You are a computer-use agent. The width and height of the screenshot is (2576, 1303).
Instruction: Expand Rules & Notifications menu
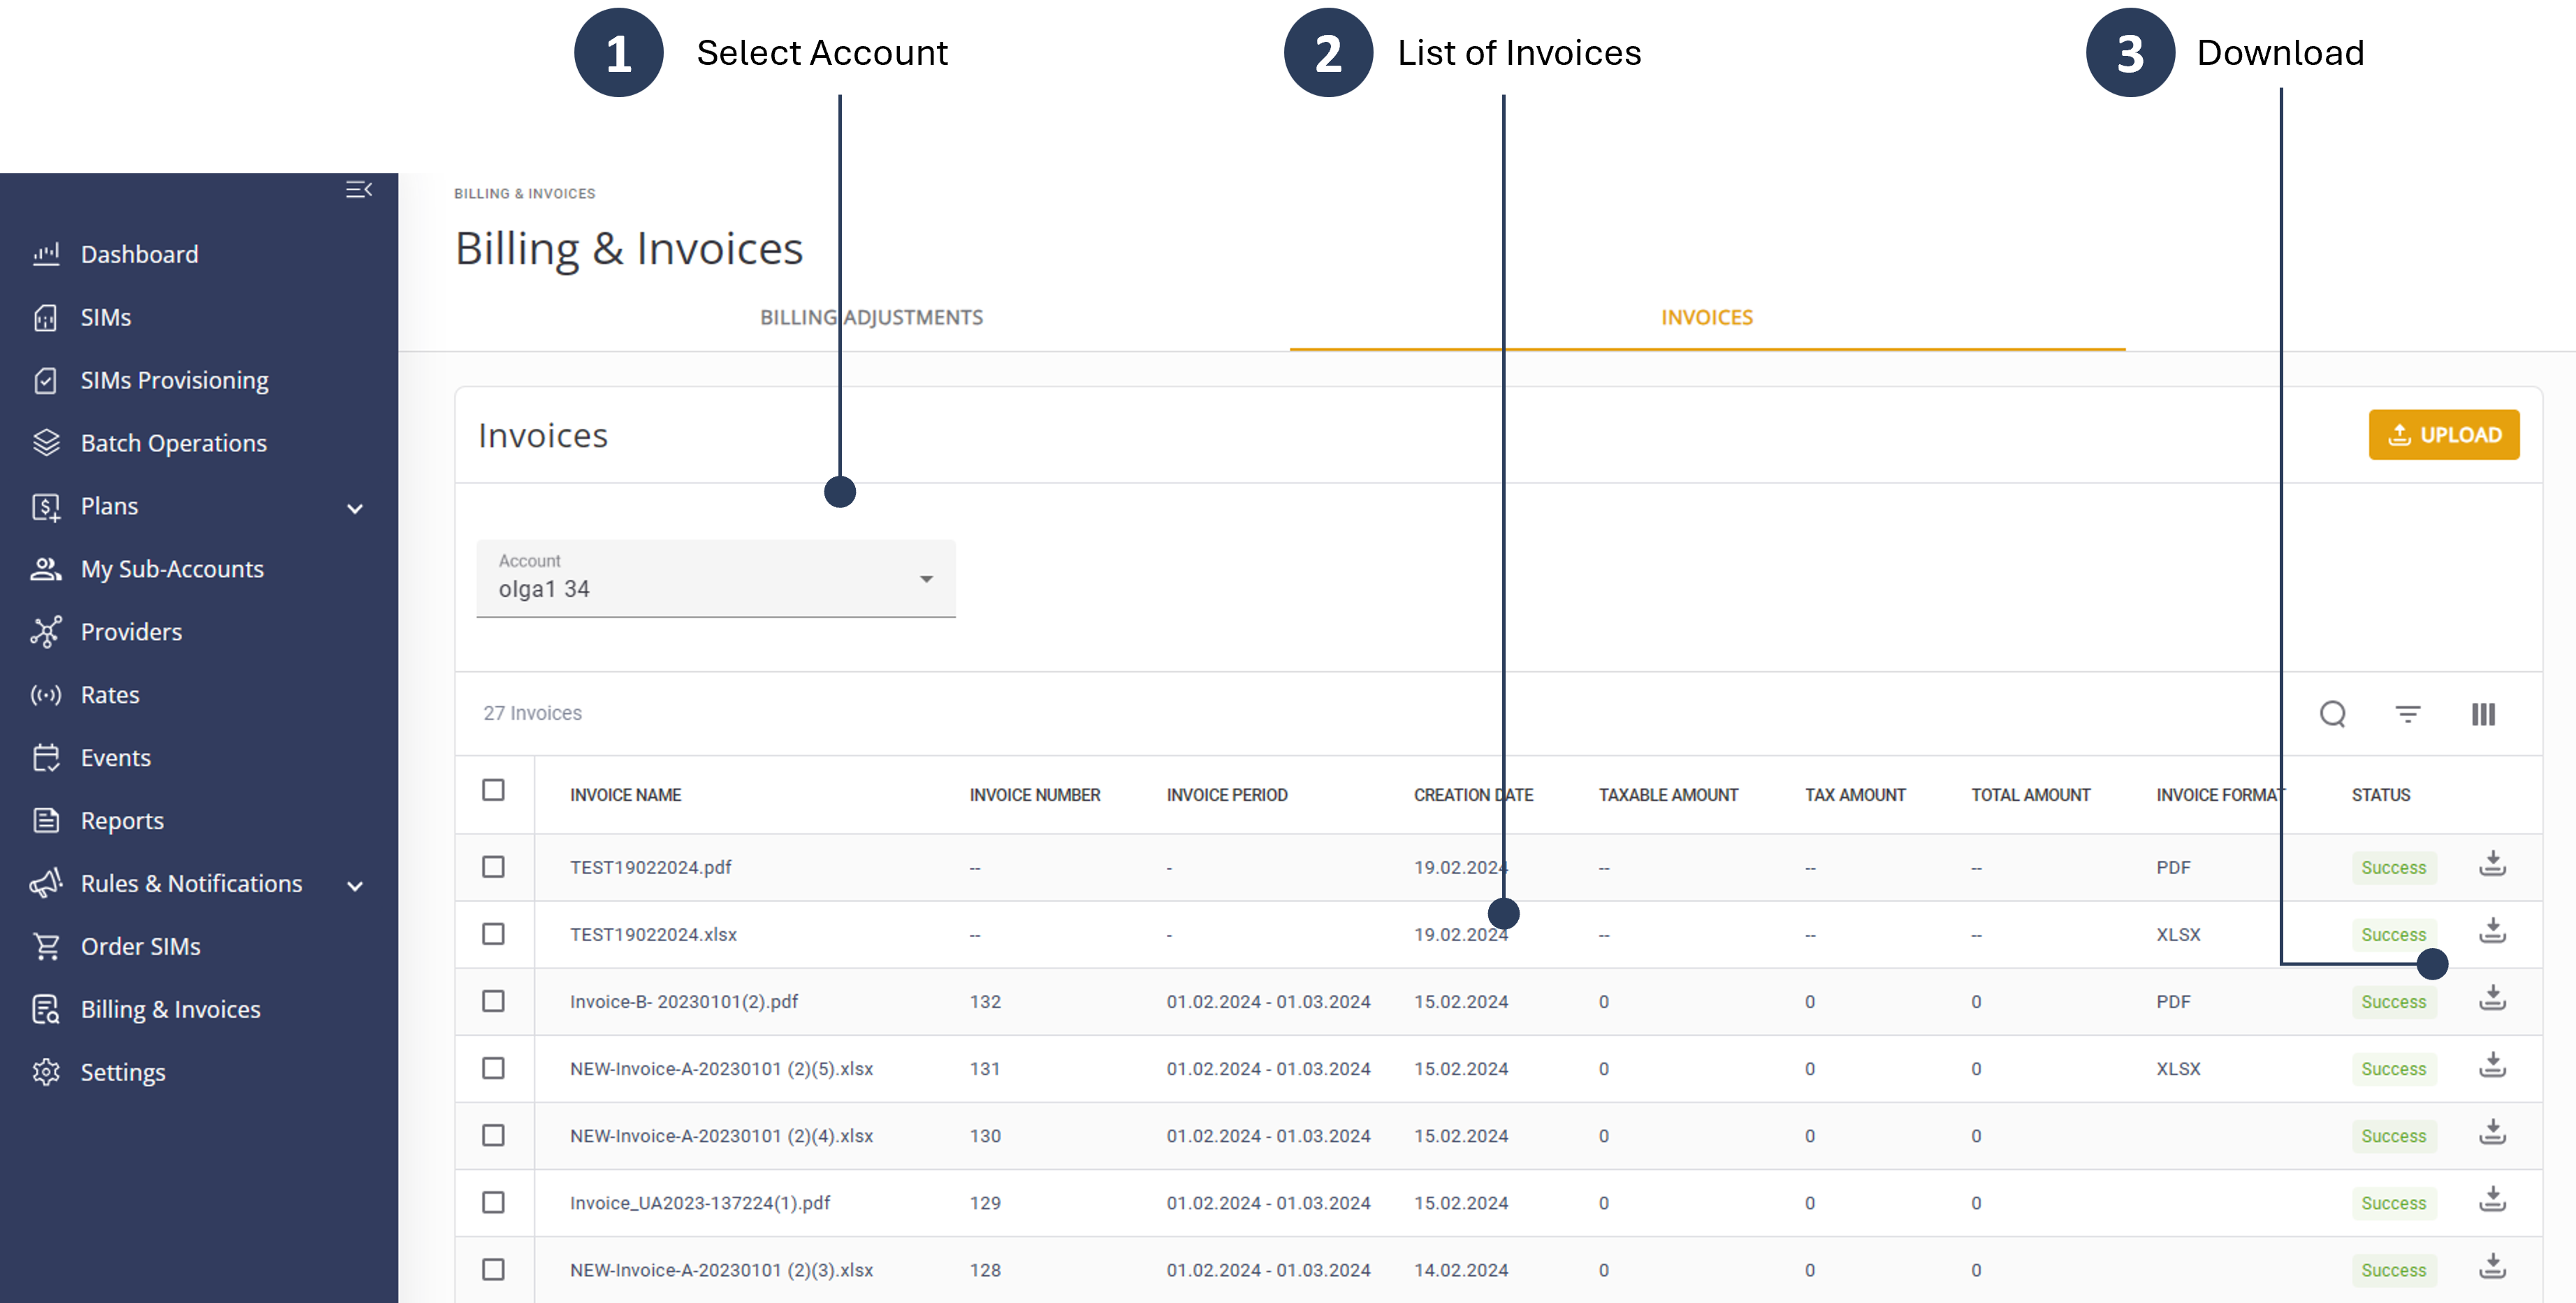pos(354,885)
